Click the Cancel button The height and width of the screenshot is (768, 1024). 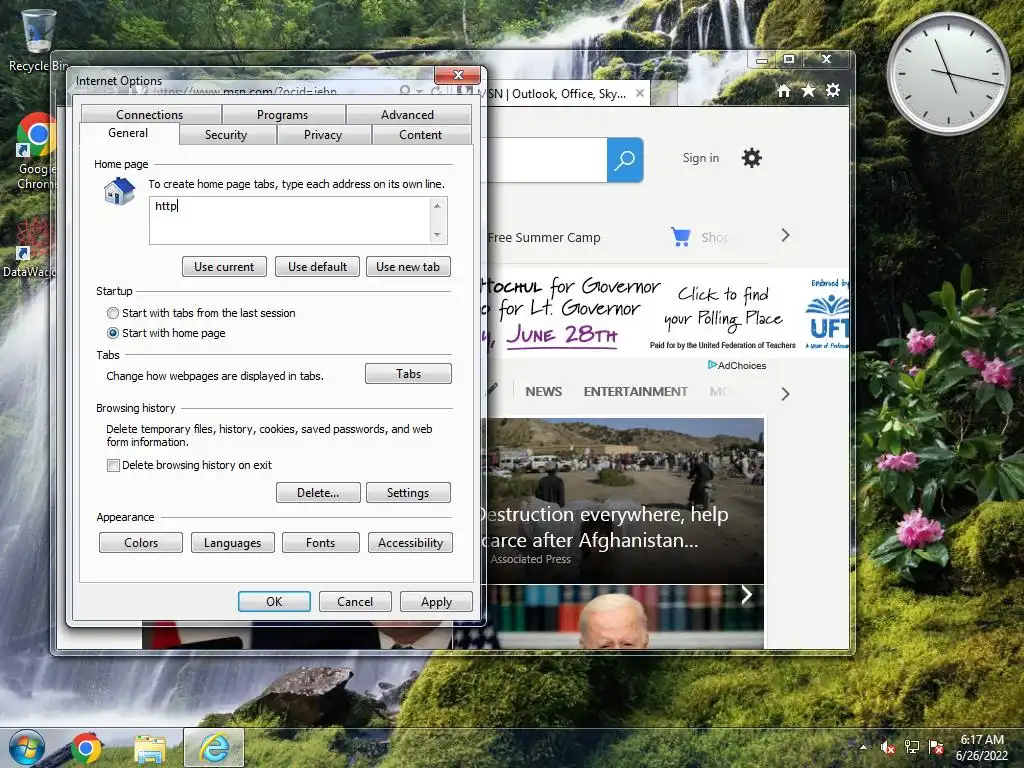355,601
